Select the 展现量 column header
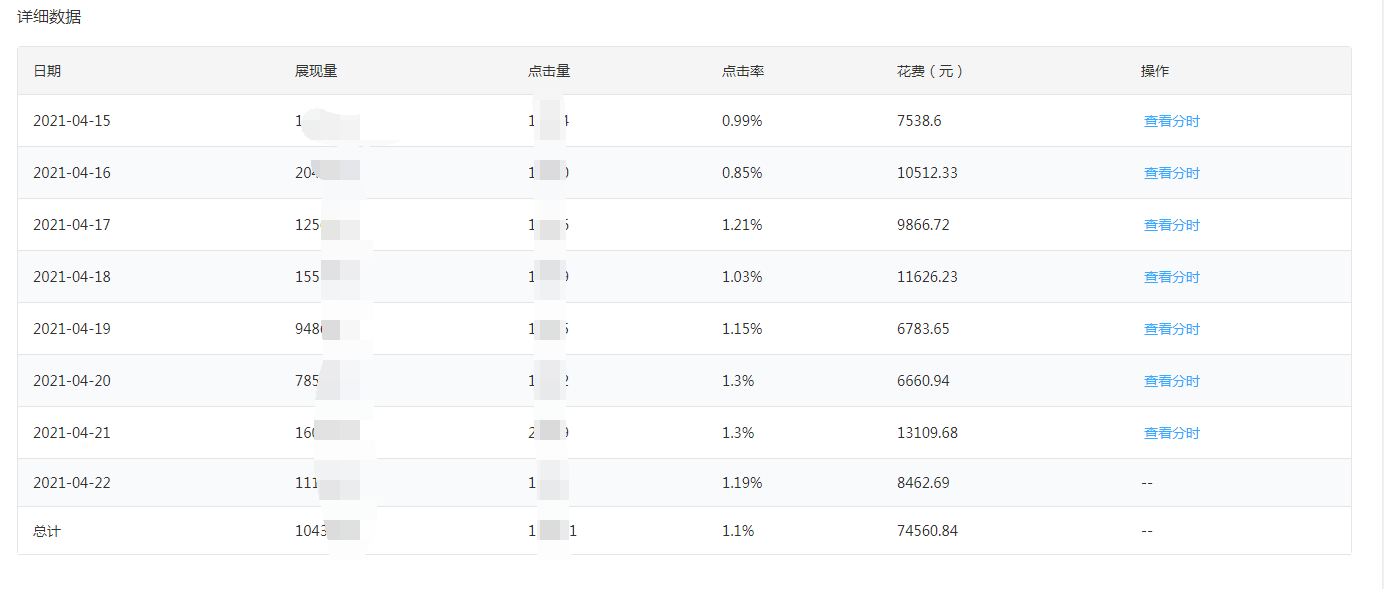Screen dimensions: 1384x589 tap(316, 71)
